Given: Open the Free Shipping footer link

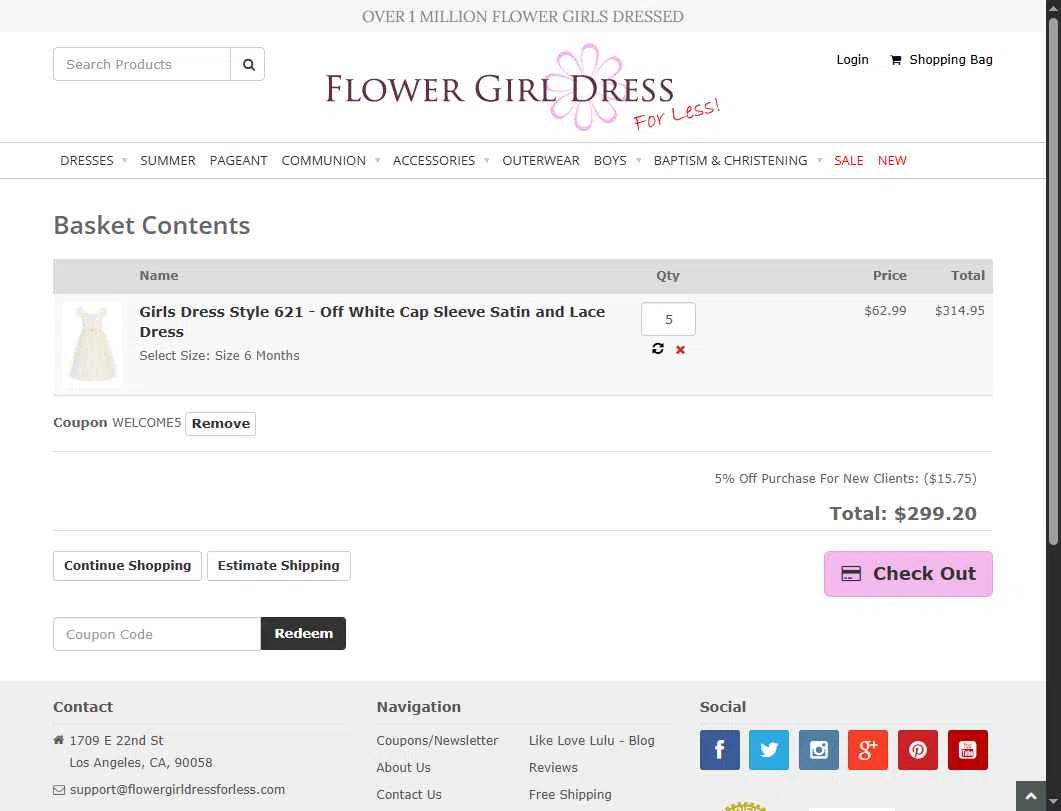Looking at the screenshot, I should 570,795.
